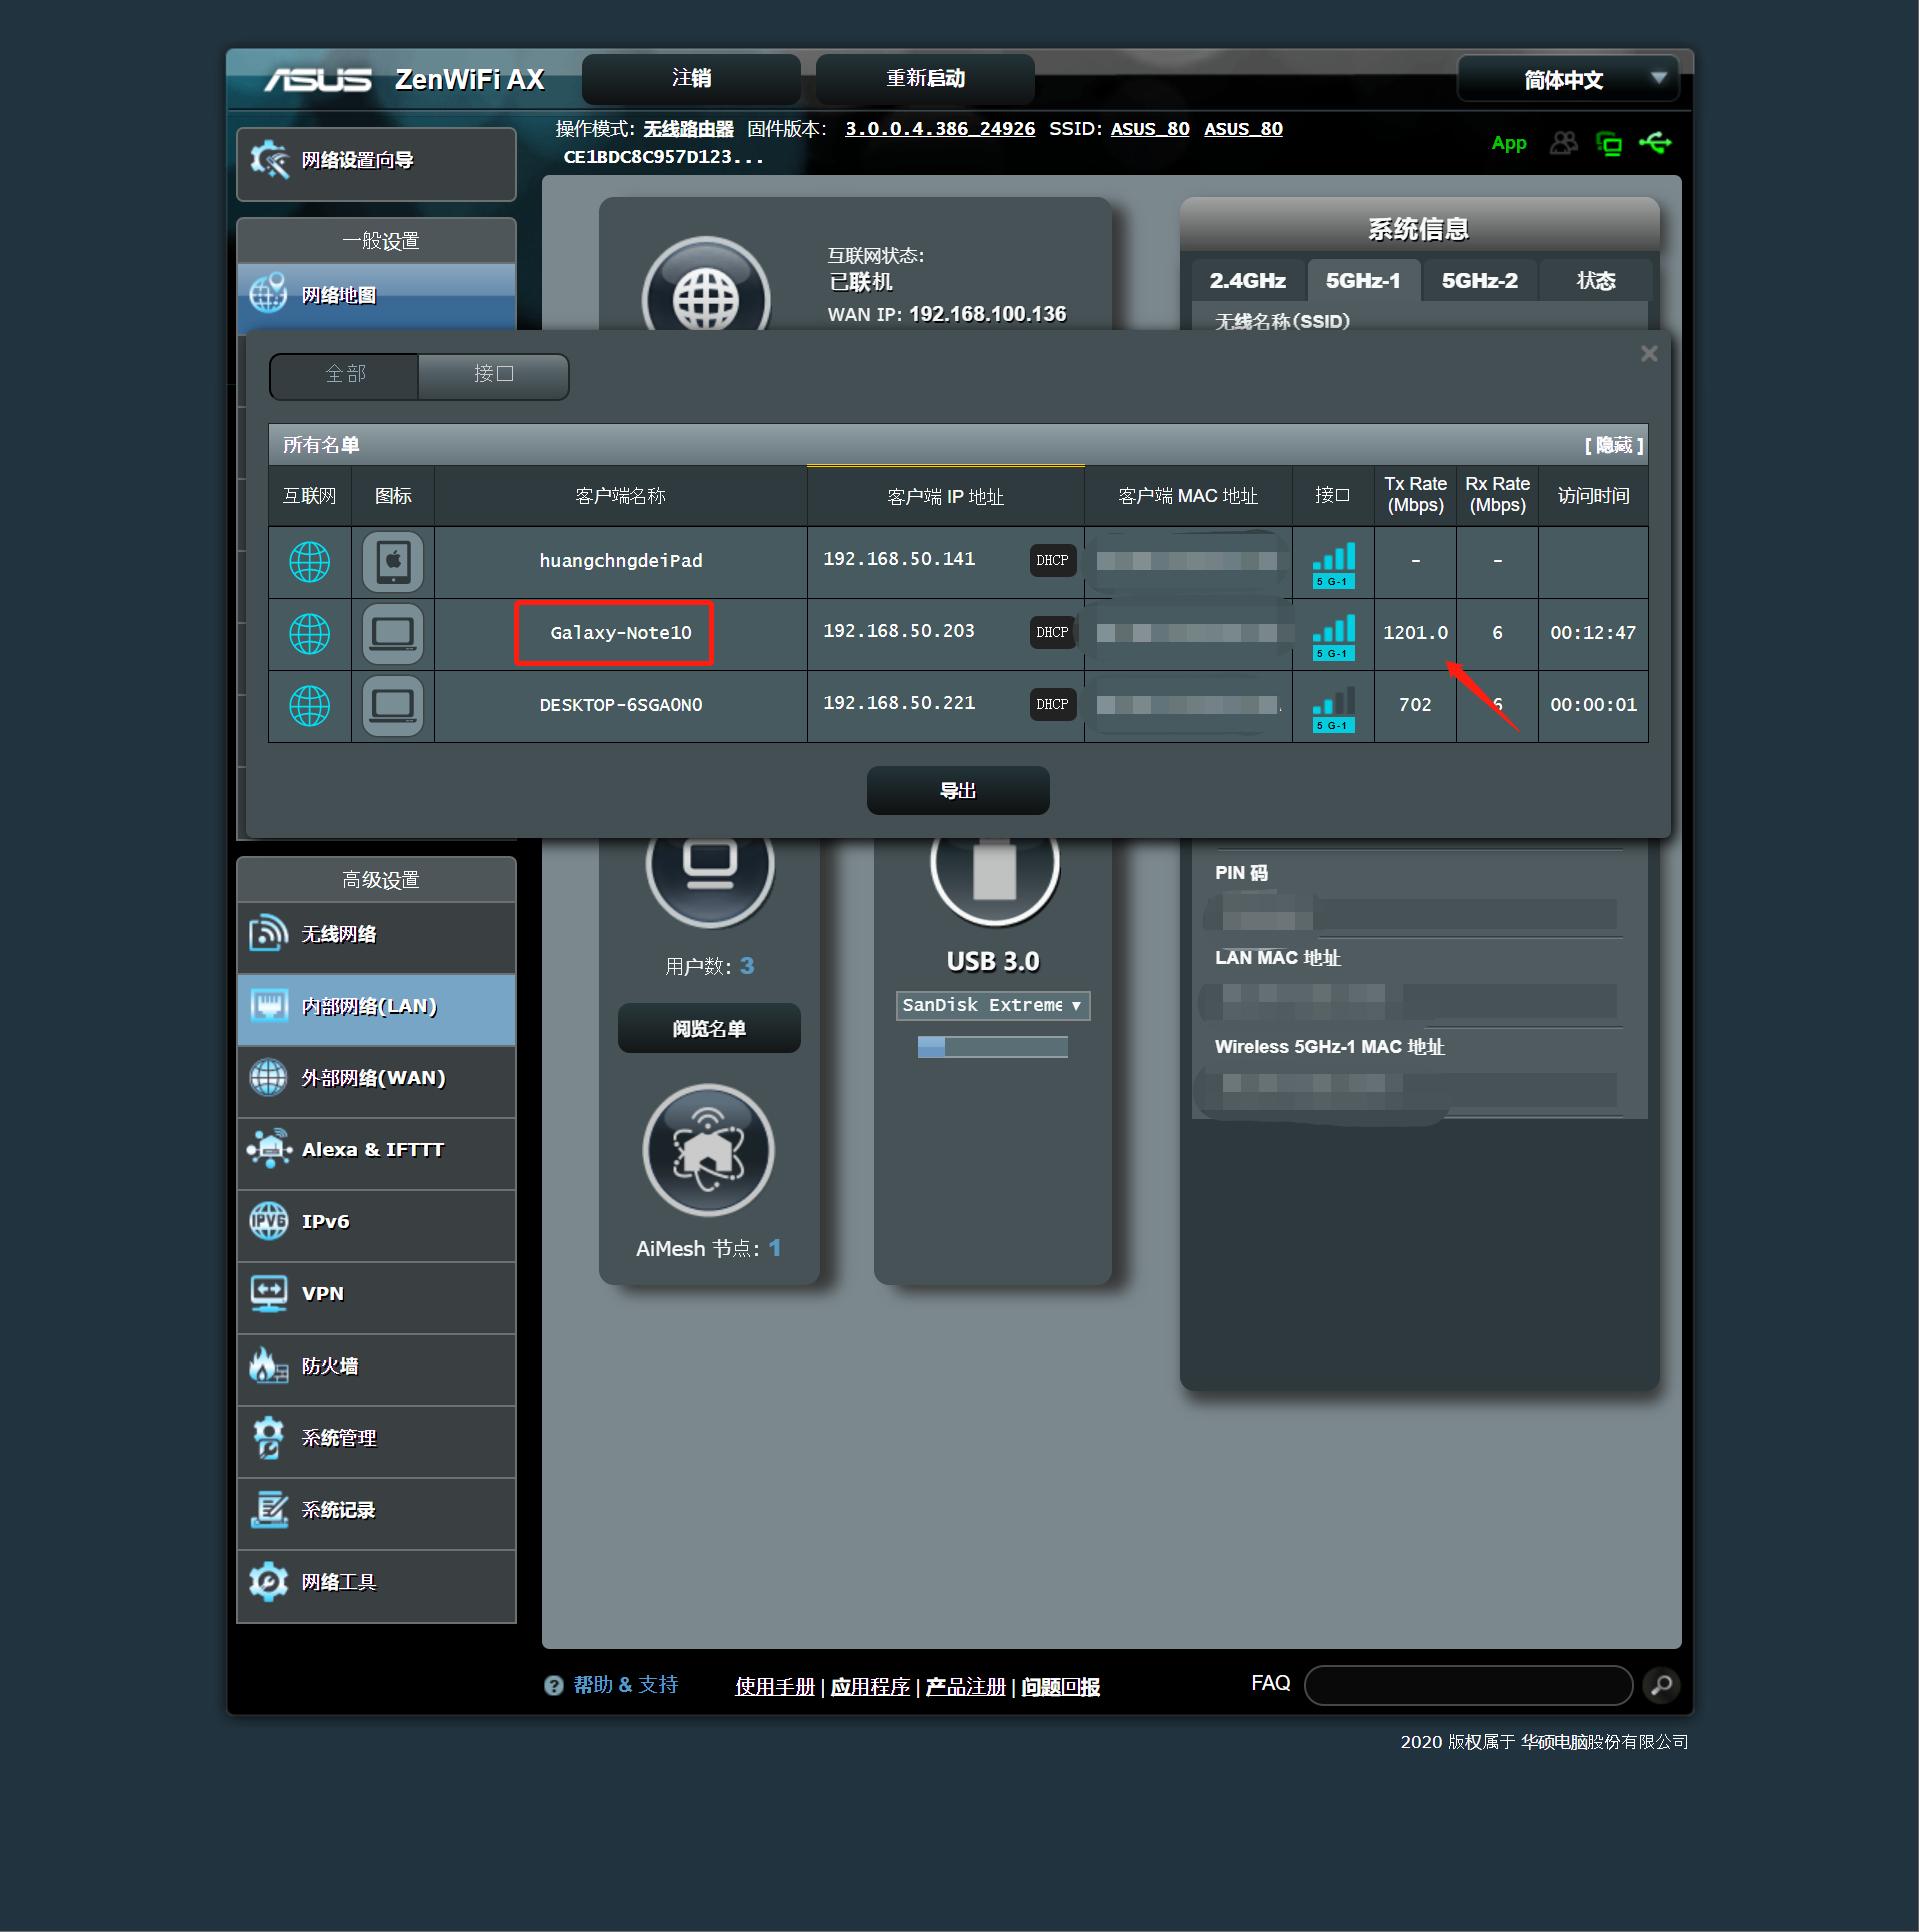1919x1932 pixels.
Task: Sort by 客户端 IP 地址 column header
Action: [945, 496]
